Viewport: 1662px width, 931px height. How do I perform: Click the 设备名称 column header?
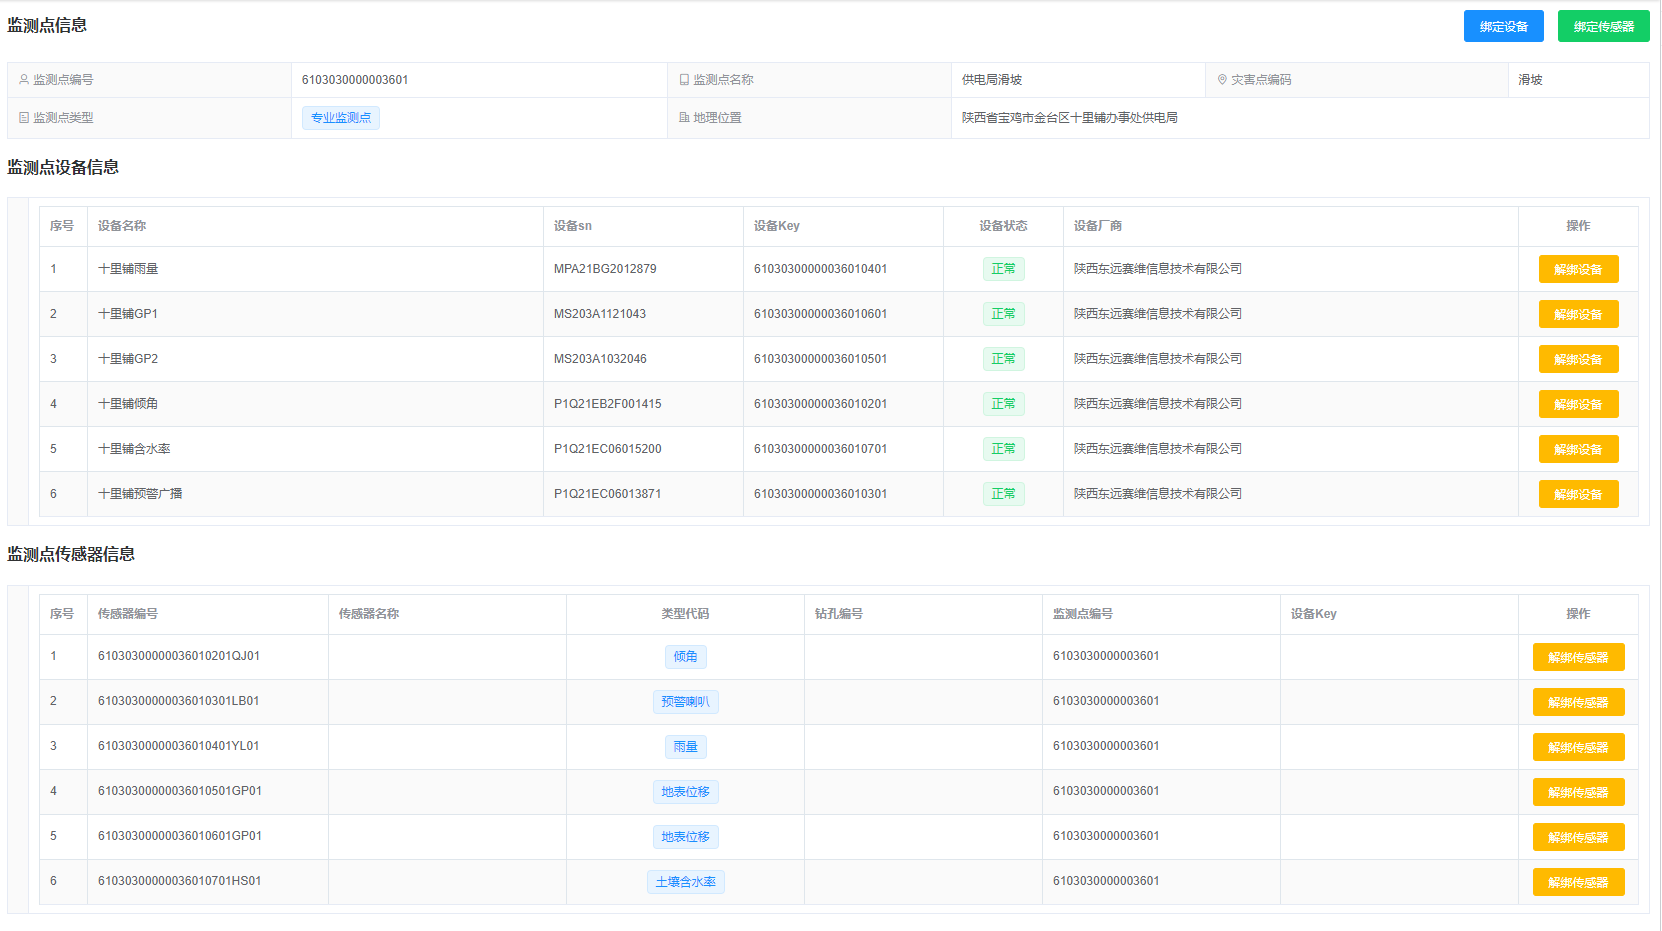click(122, 226)
